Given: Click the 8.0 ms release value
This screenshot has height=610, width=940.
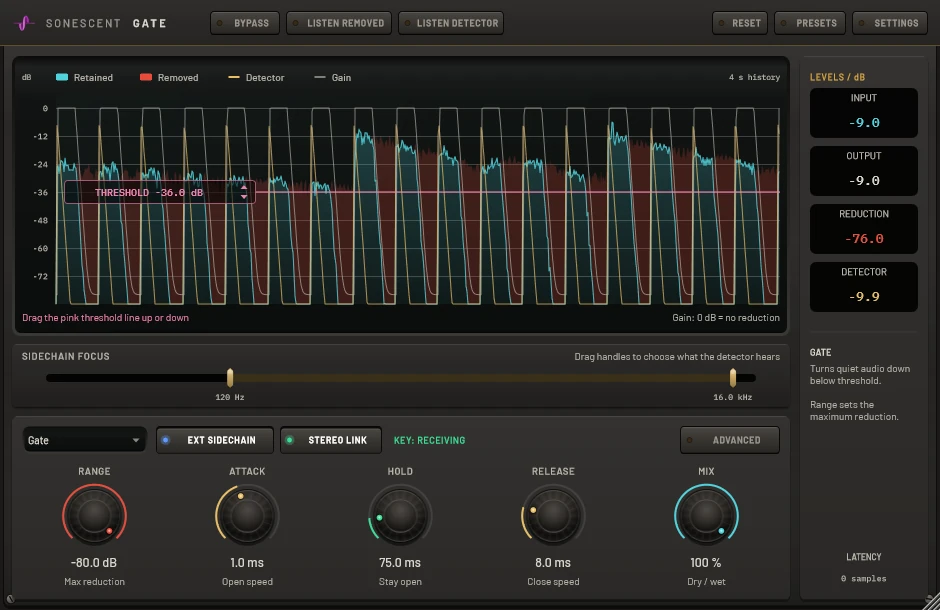Looking at the screenshot, I should pos(553,563).
